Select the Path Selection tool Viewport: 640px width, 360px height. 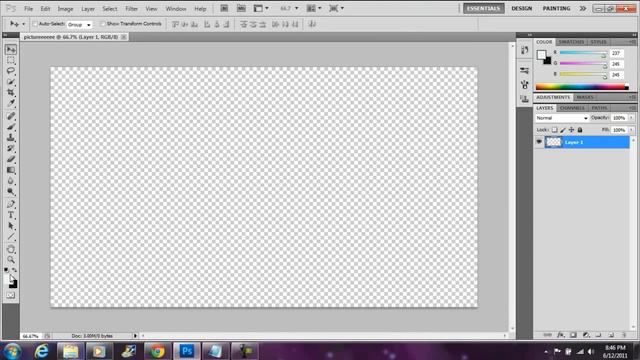[x=11, y=226]
